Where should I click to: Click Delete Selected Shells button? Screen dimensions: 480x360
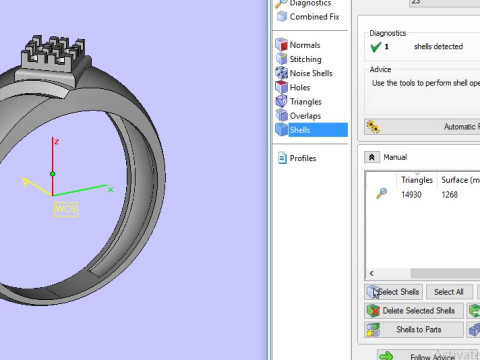coord(414,311)
